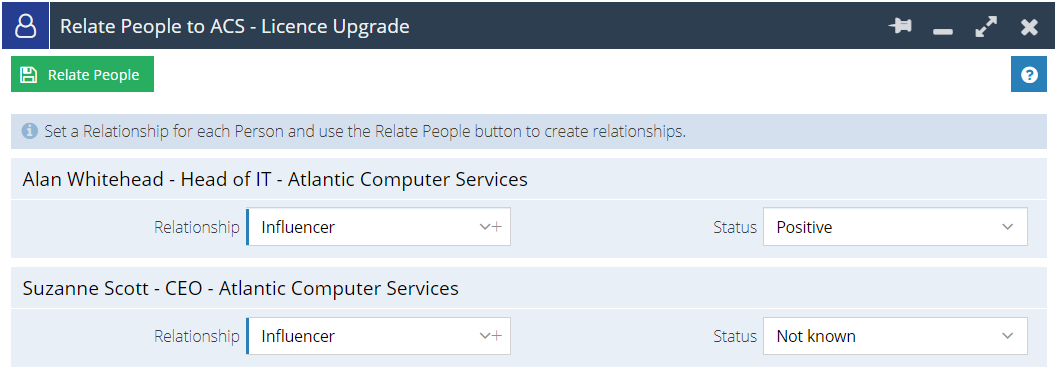
Task: Add new relationship type for Suzanne Scott
Action: 498,336
